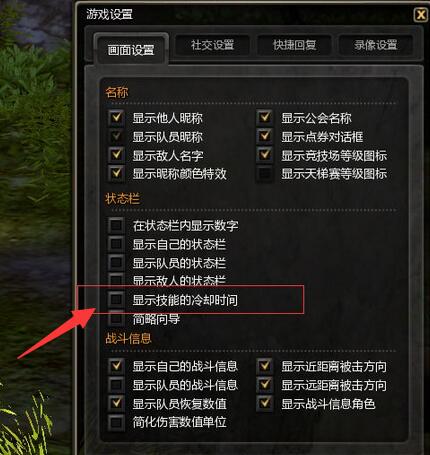Screen dimensions: 430x455
Task: Enable 显示天梯赛等级图标 checkbox
Action: pos(265,173)
